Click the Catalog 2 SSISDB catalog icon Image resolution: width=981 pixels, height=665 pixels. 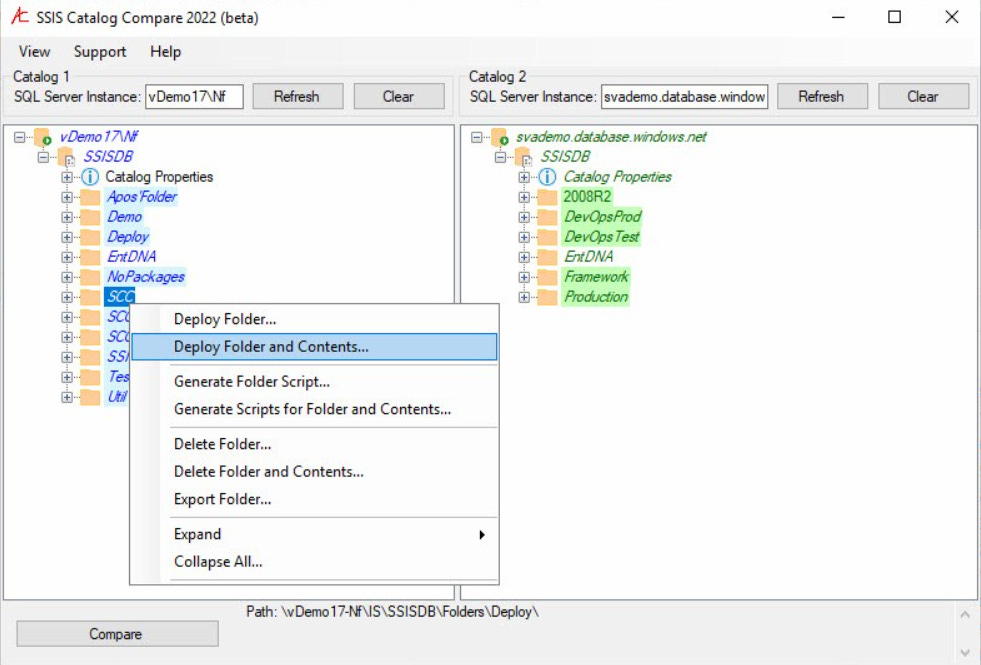tap(524, 157)
